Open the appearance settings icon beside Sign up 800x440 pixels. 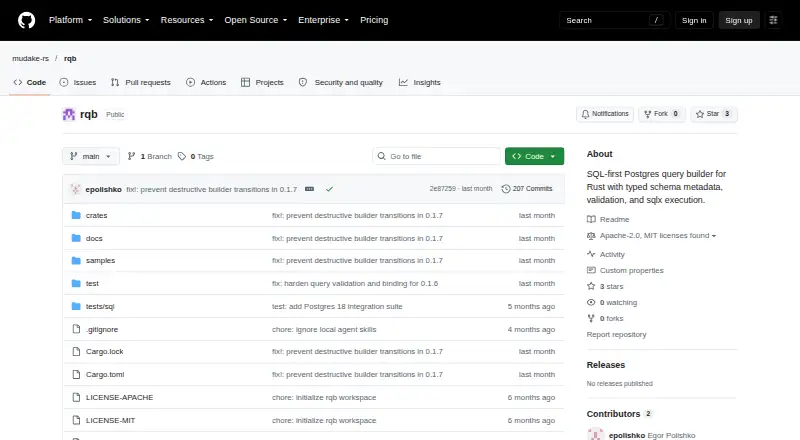(x=773, y=20)
